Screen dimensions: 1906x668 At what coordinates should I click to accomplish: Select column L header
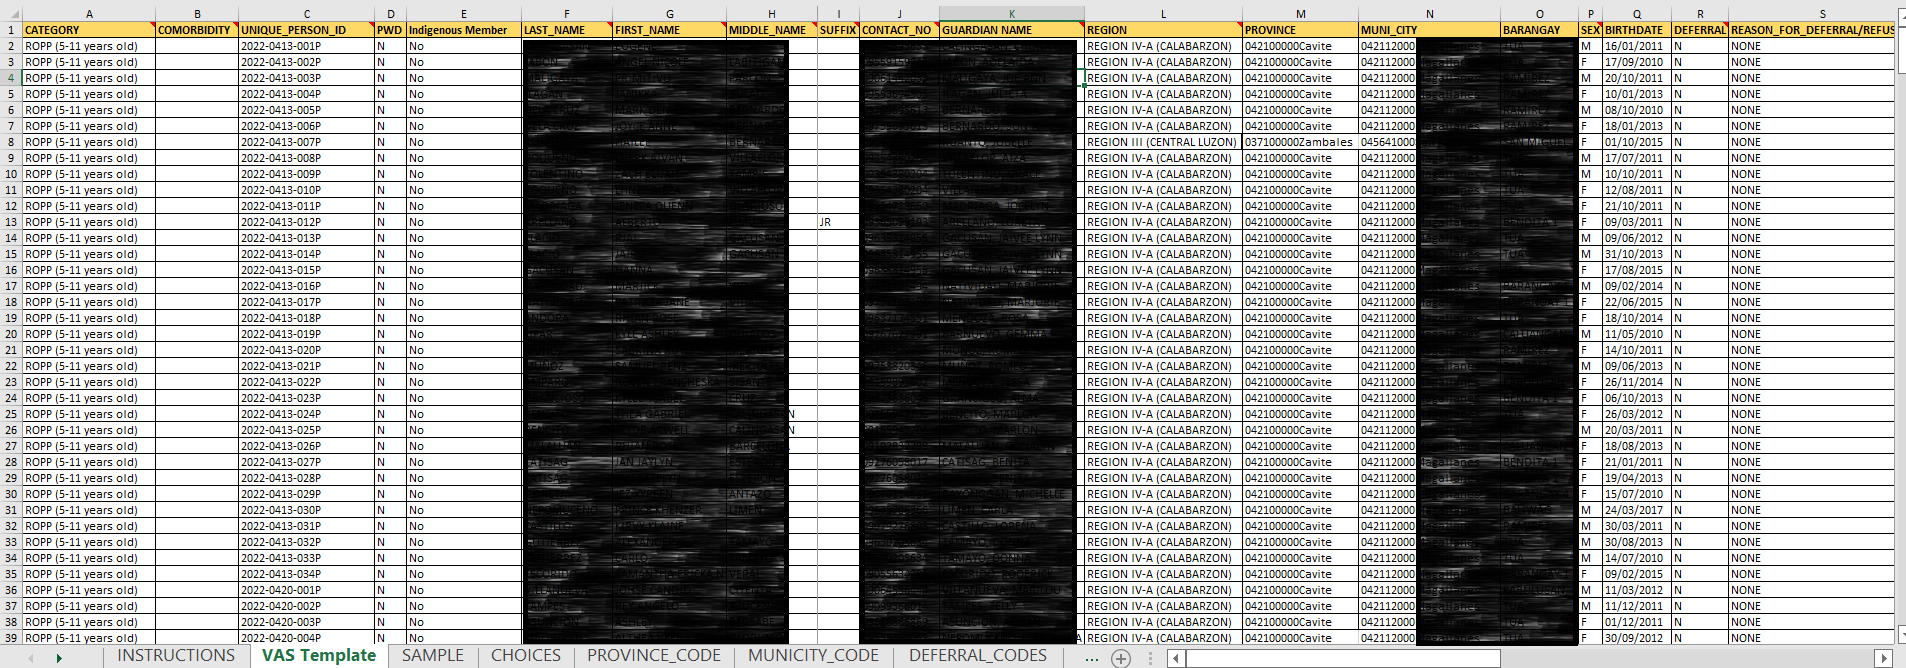pos(1163,14)
